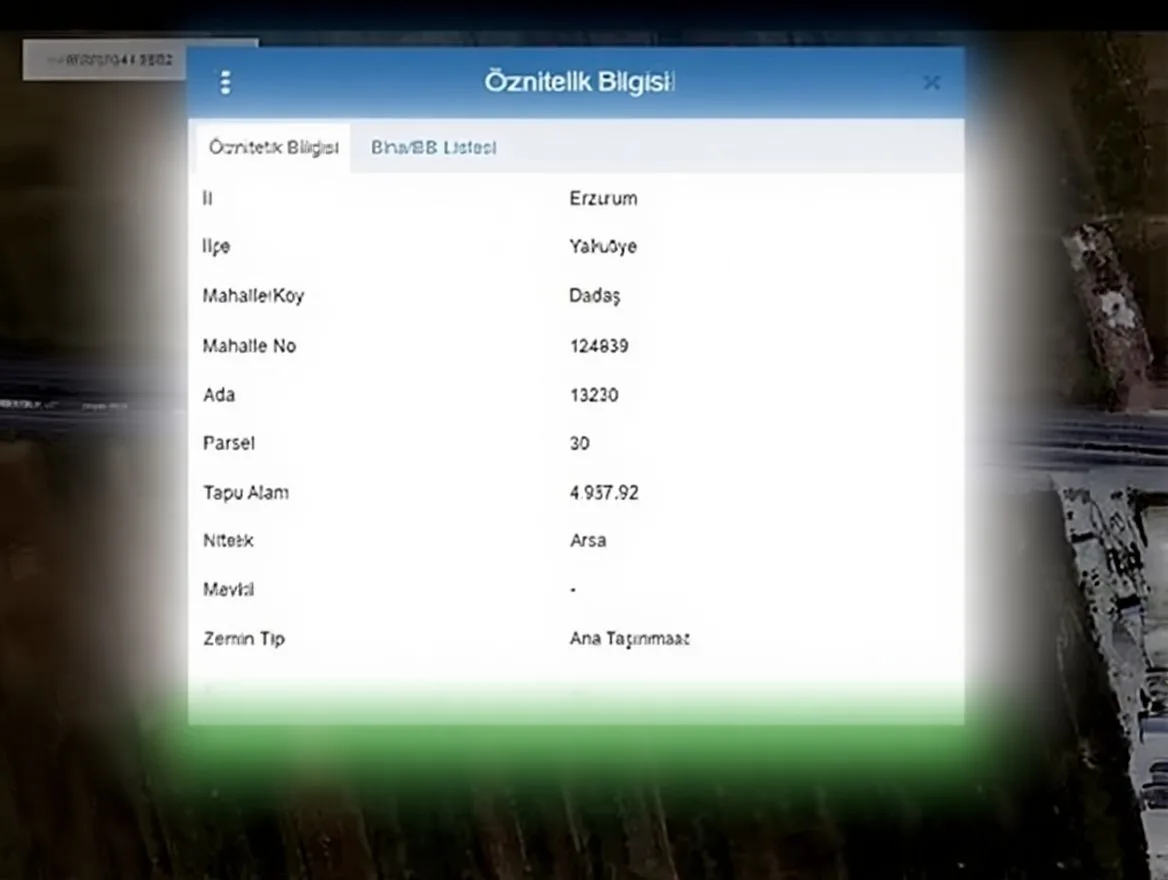Click the Parsel value 30
1168x880 pixels.
coord(580,443)
